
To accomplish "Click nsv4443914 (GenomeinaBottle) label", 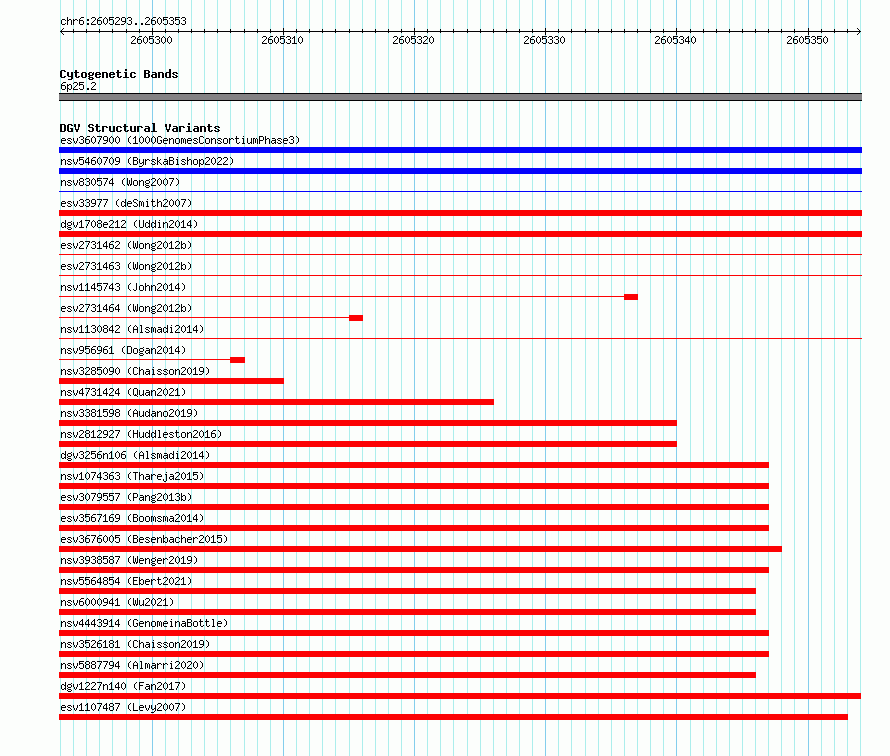I will [x=144, y=623].
